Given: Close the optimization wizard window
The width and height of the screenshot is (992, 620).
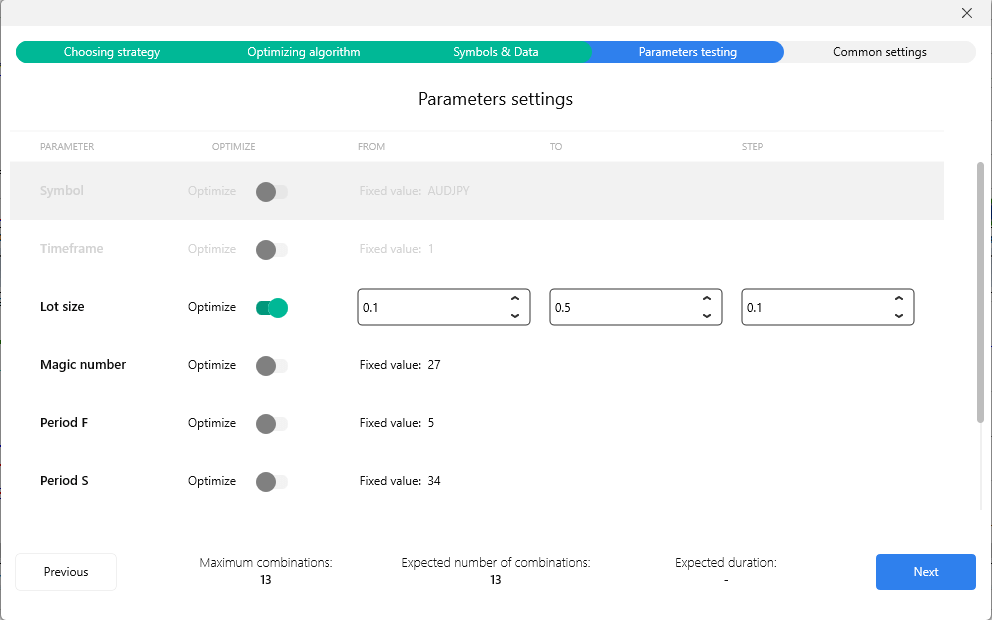Looking at the screenshot, I should [x=966, y=13].
